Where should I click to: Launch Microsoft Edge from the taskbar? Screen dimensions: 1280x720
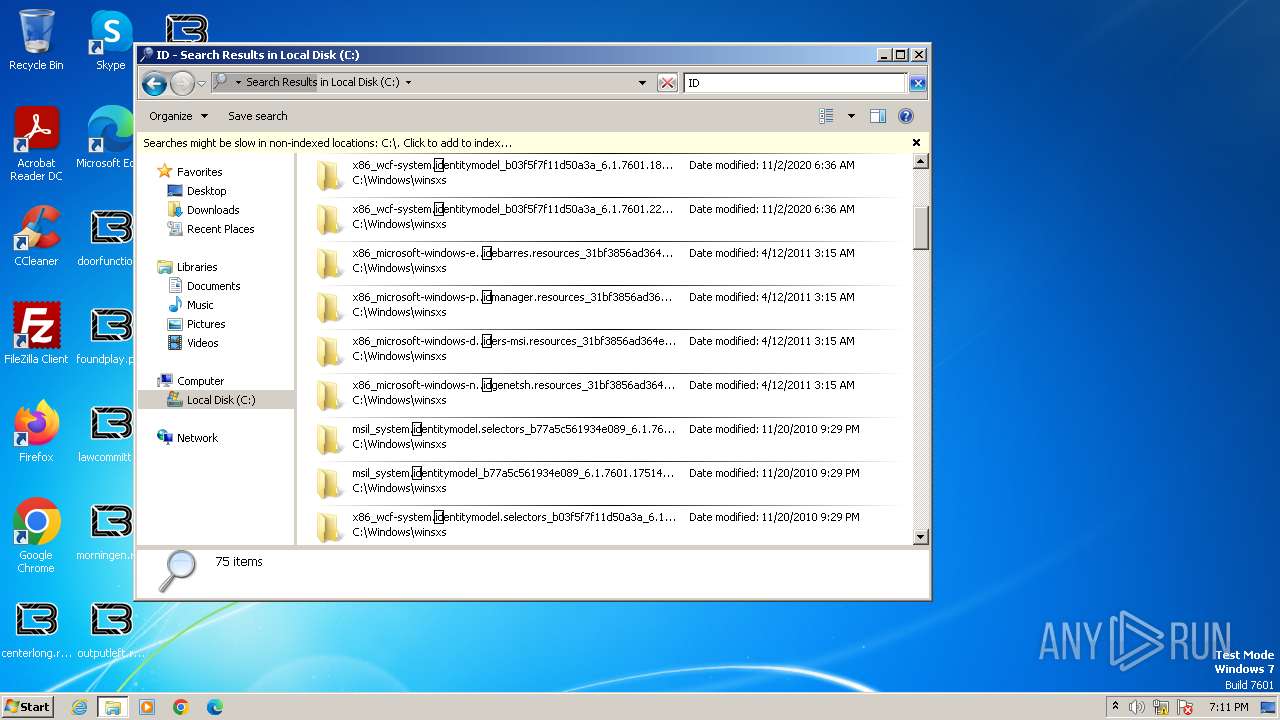pos(214,707)
